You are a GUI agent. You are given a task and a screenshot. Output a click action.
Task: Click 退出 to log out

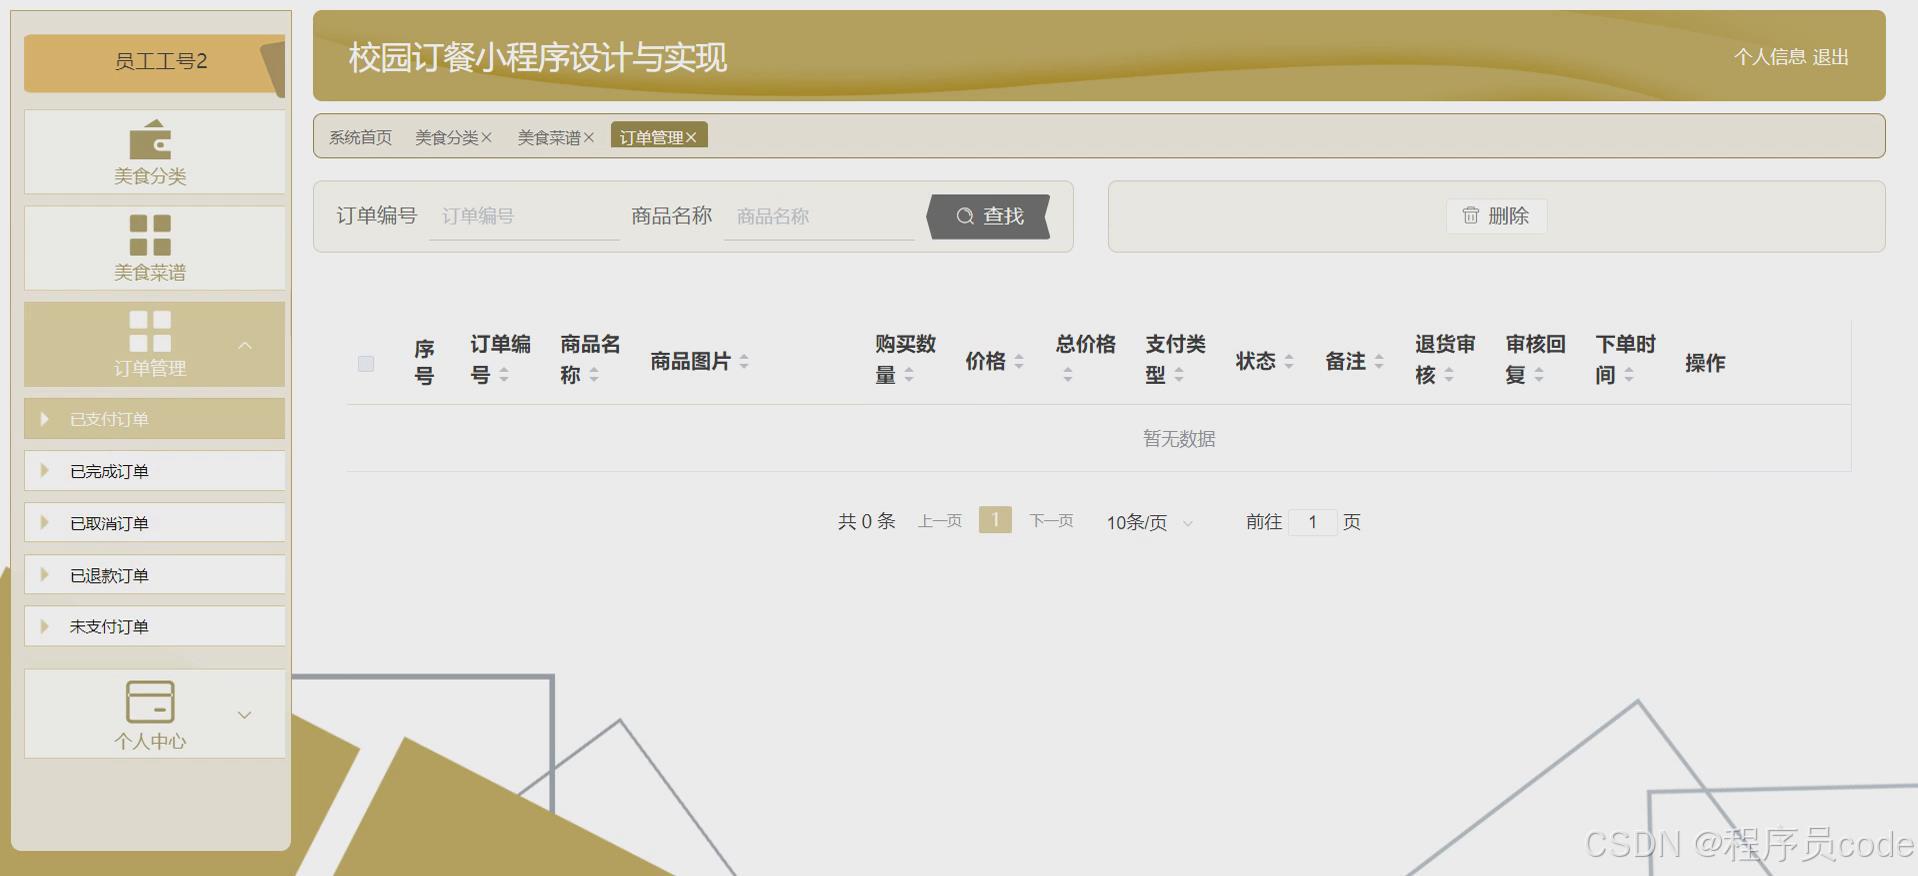pyautogui.click(x=1830, y=57)
